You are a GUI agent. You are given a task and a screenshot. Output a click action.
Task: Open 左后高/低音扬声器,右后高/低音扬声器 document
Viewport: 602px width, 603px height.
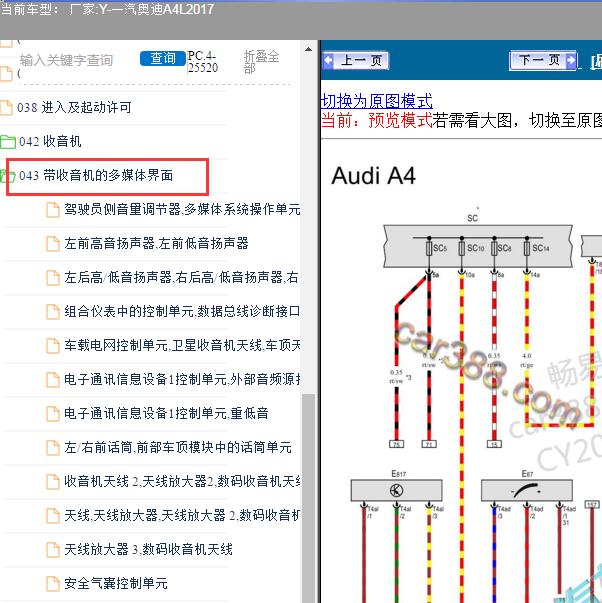tap(181, 277)
